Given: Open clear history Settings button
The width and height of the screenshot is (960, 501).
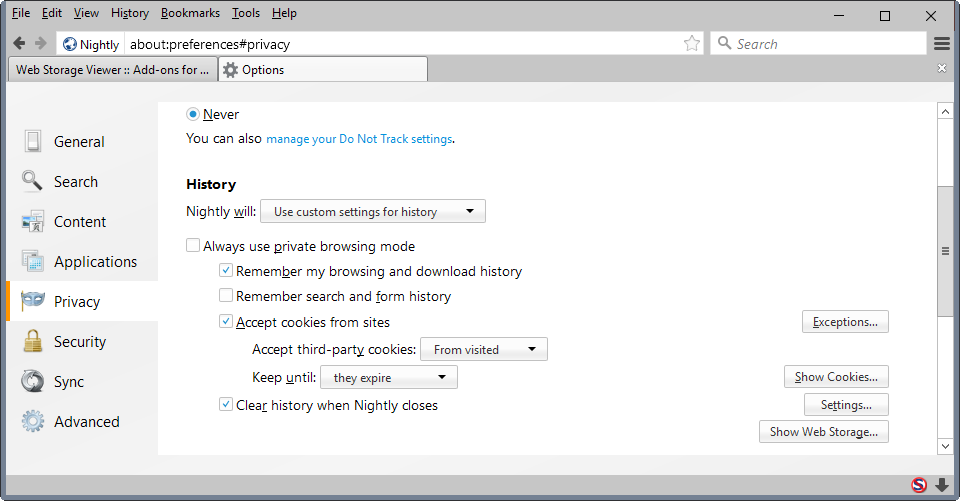Looking at the screenshot, I should [846, 405].
